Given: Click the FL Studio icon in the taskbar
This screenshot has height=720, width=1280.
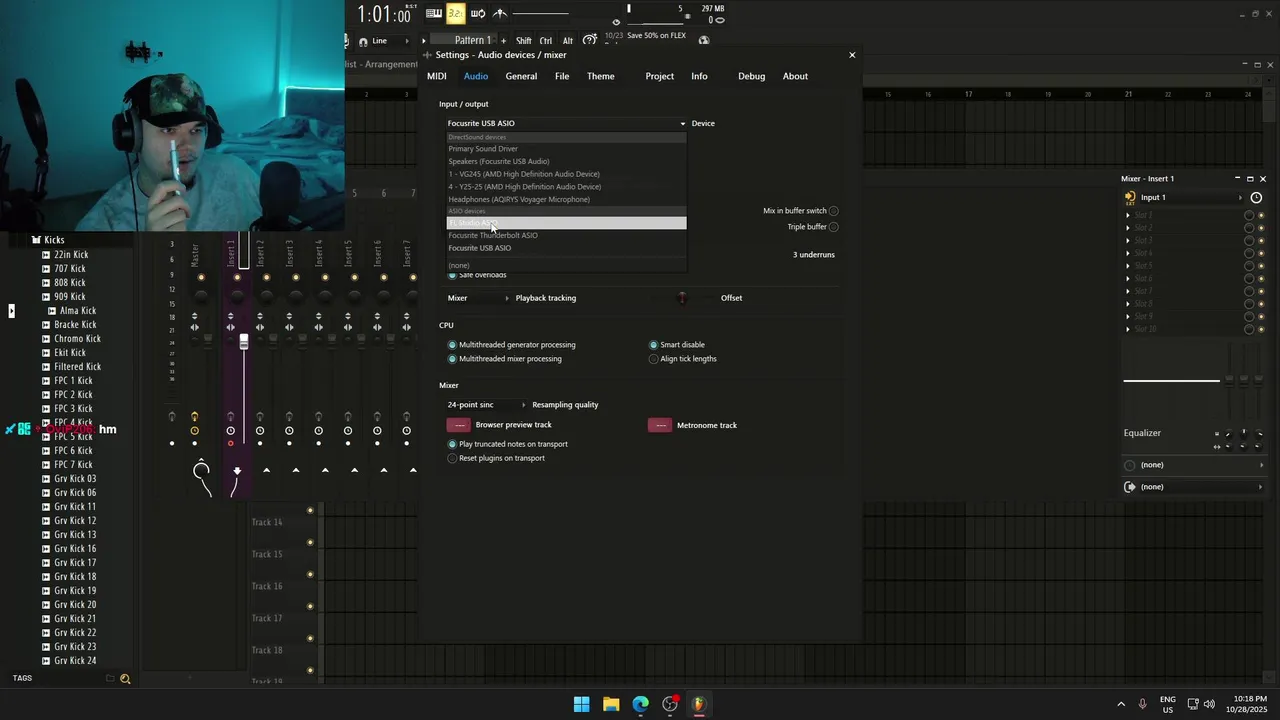Looking at the screenshot, I should coord(699,704).
